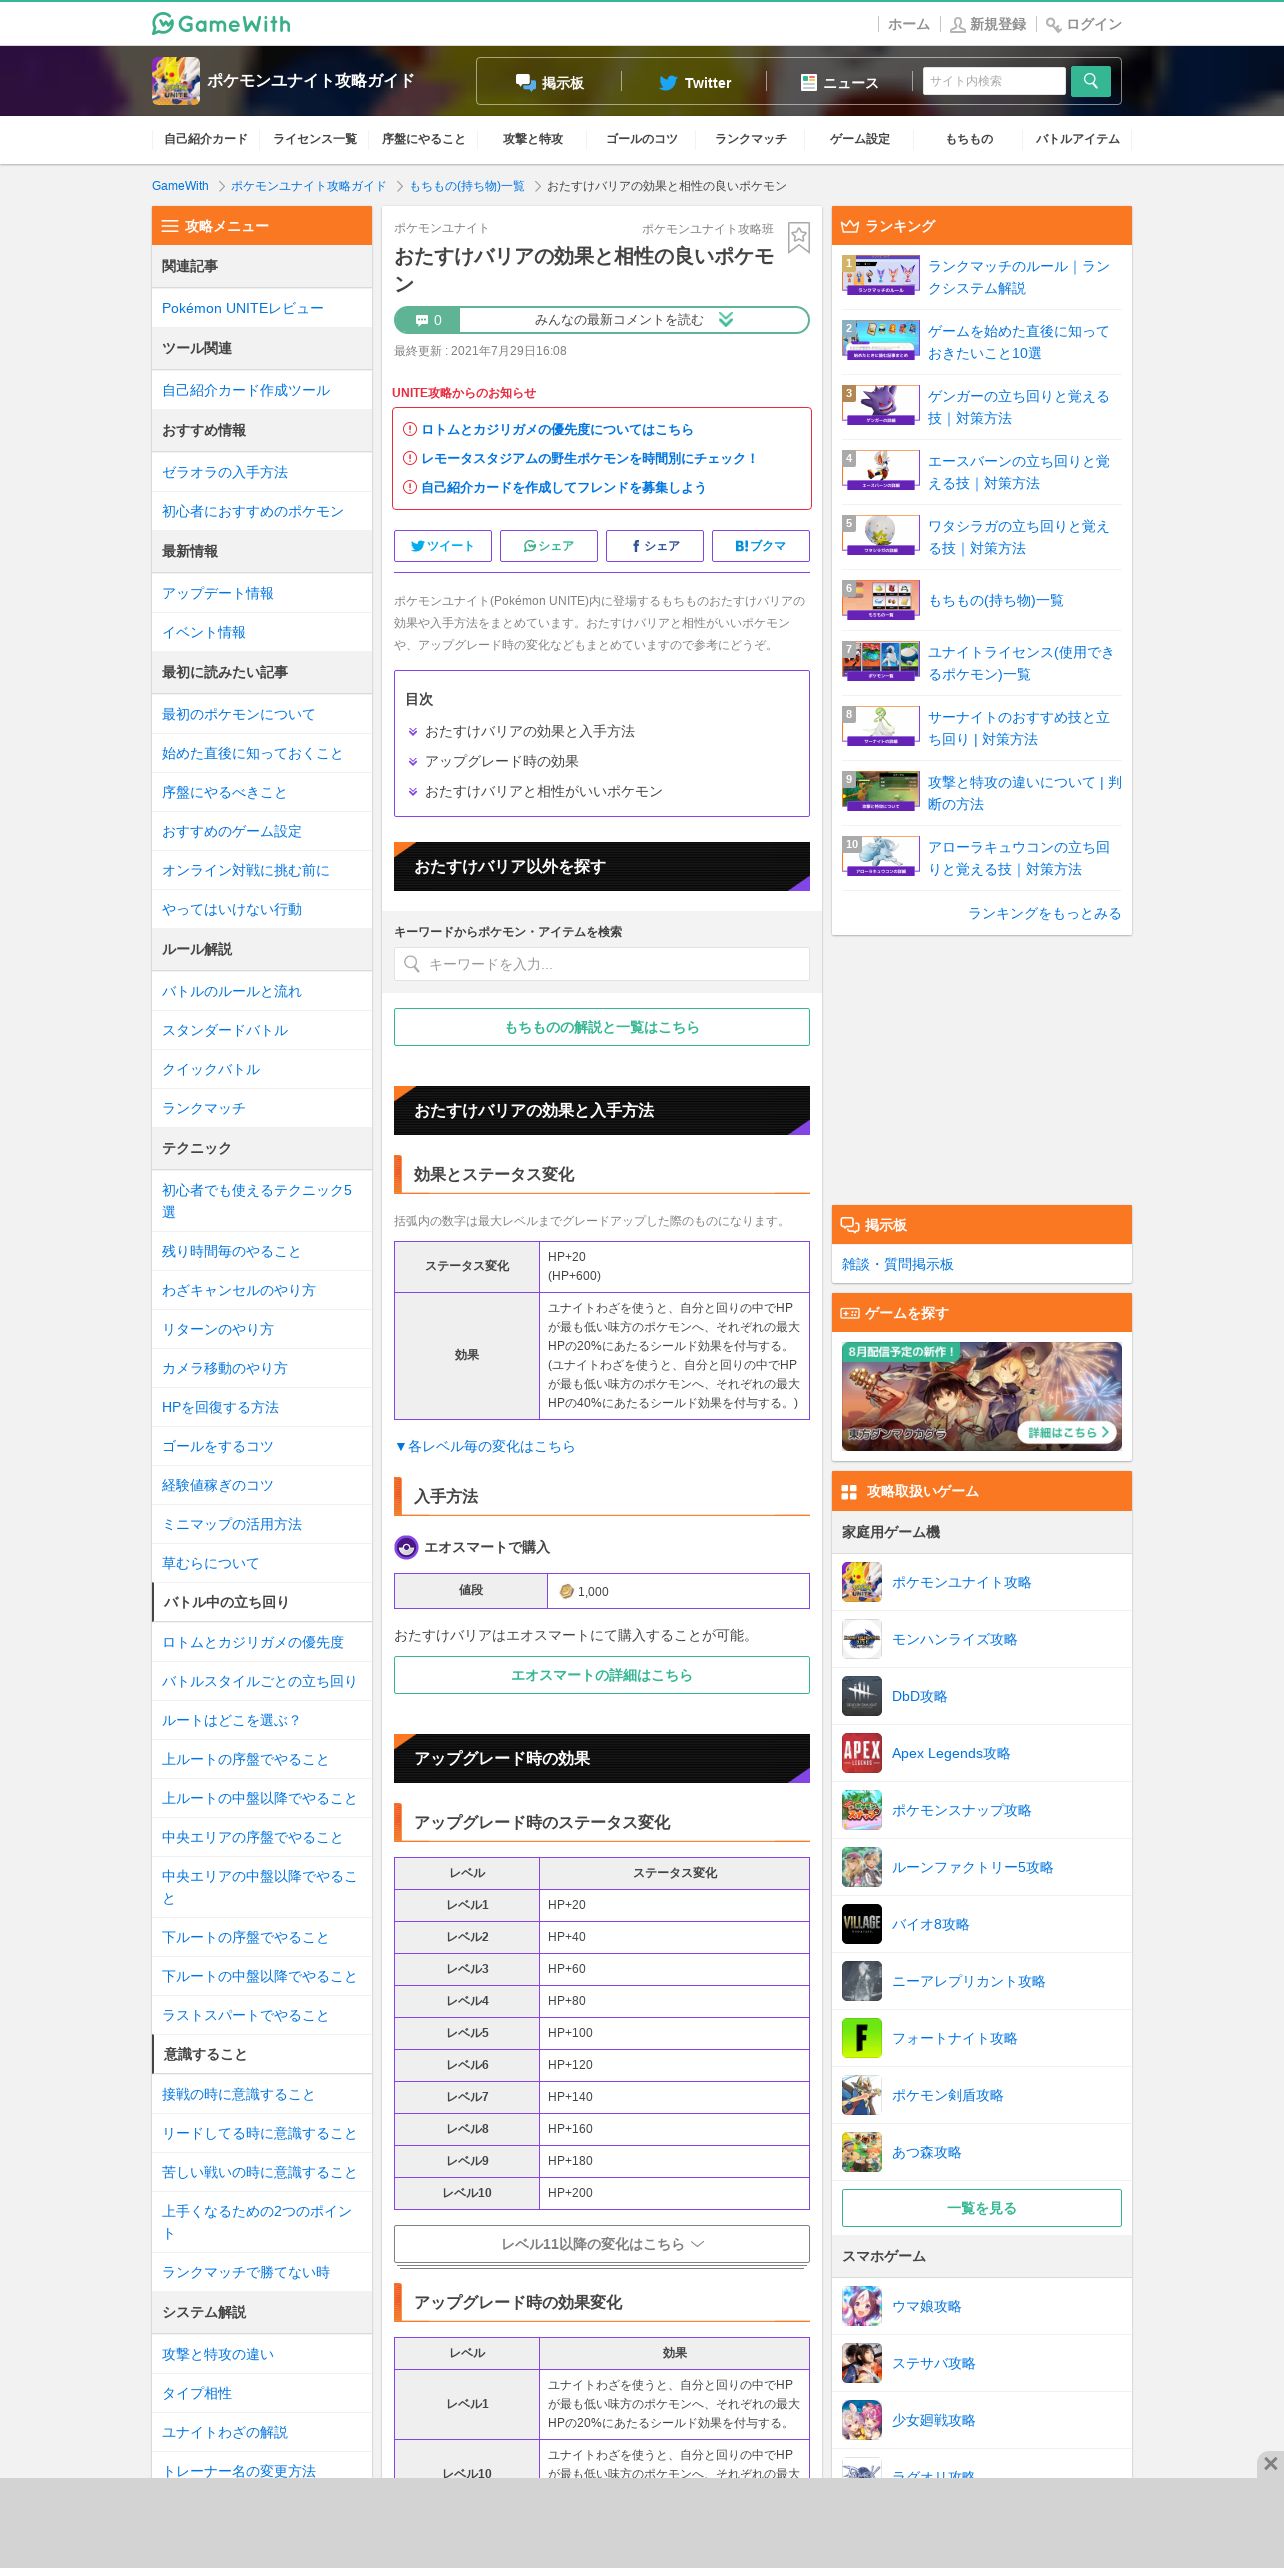Screen dimensions: 1284x2568
Task: Open the Twitter header tab
Action: point(695,83)
